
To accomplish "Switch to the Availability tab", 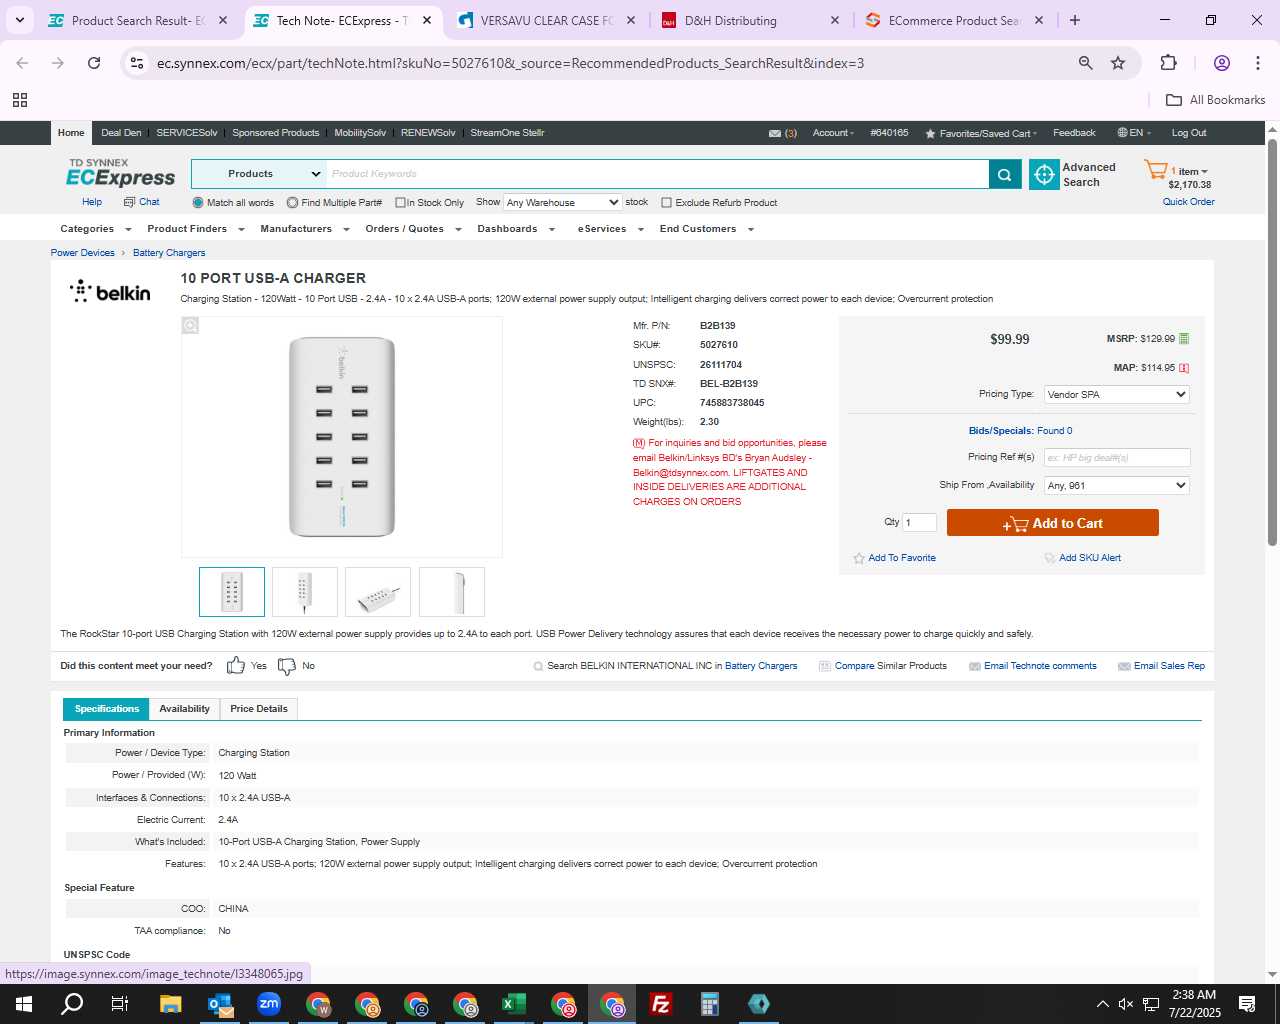I will [x=184, y=709].
